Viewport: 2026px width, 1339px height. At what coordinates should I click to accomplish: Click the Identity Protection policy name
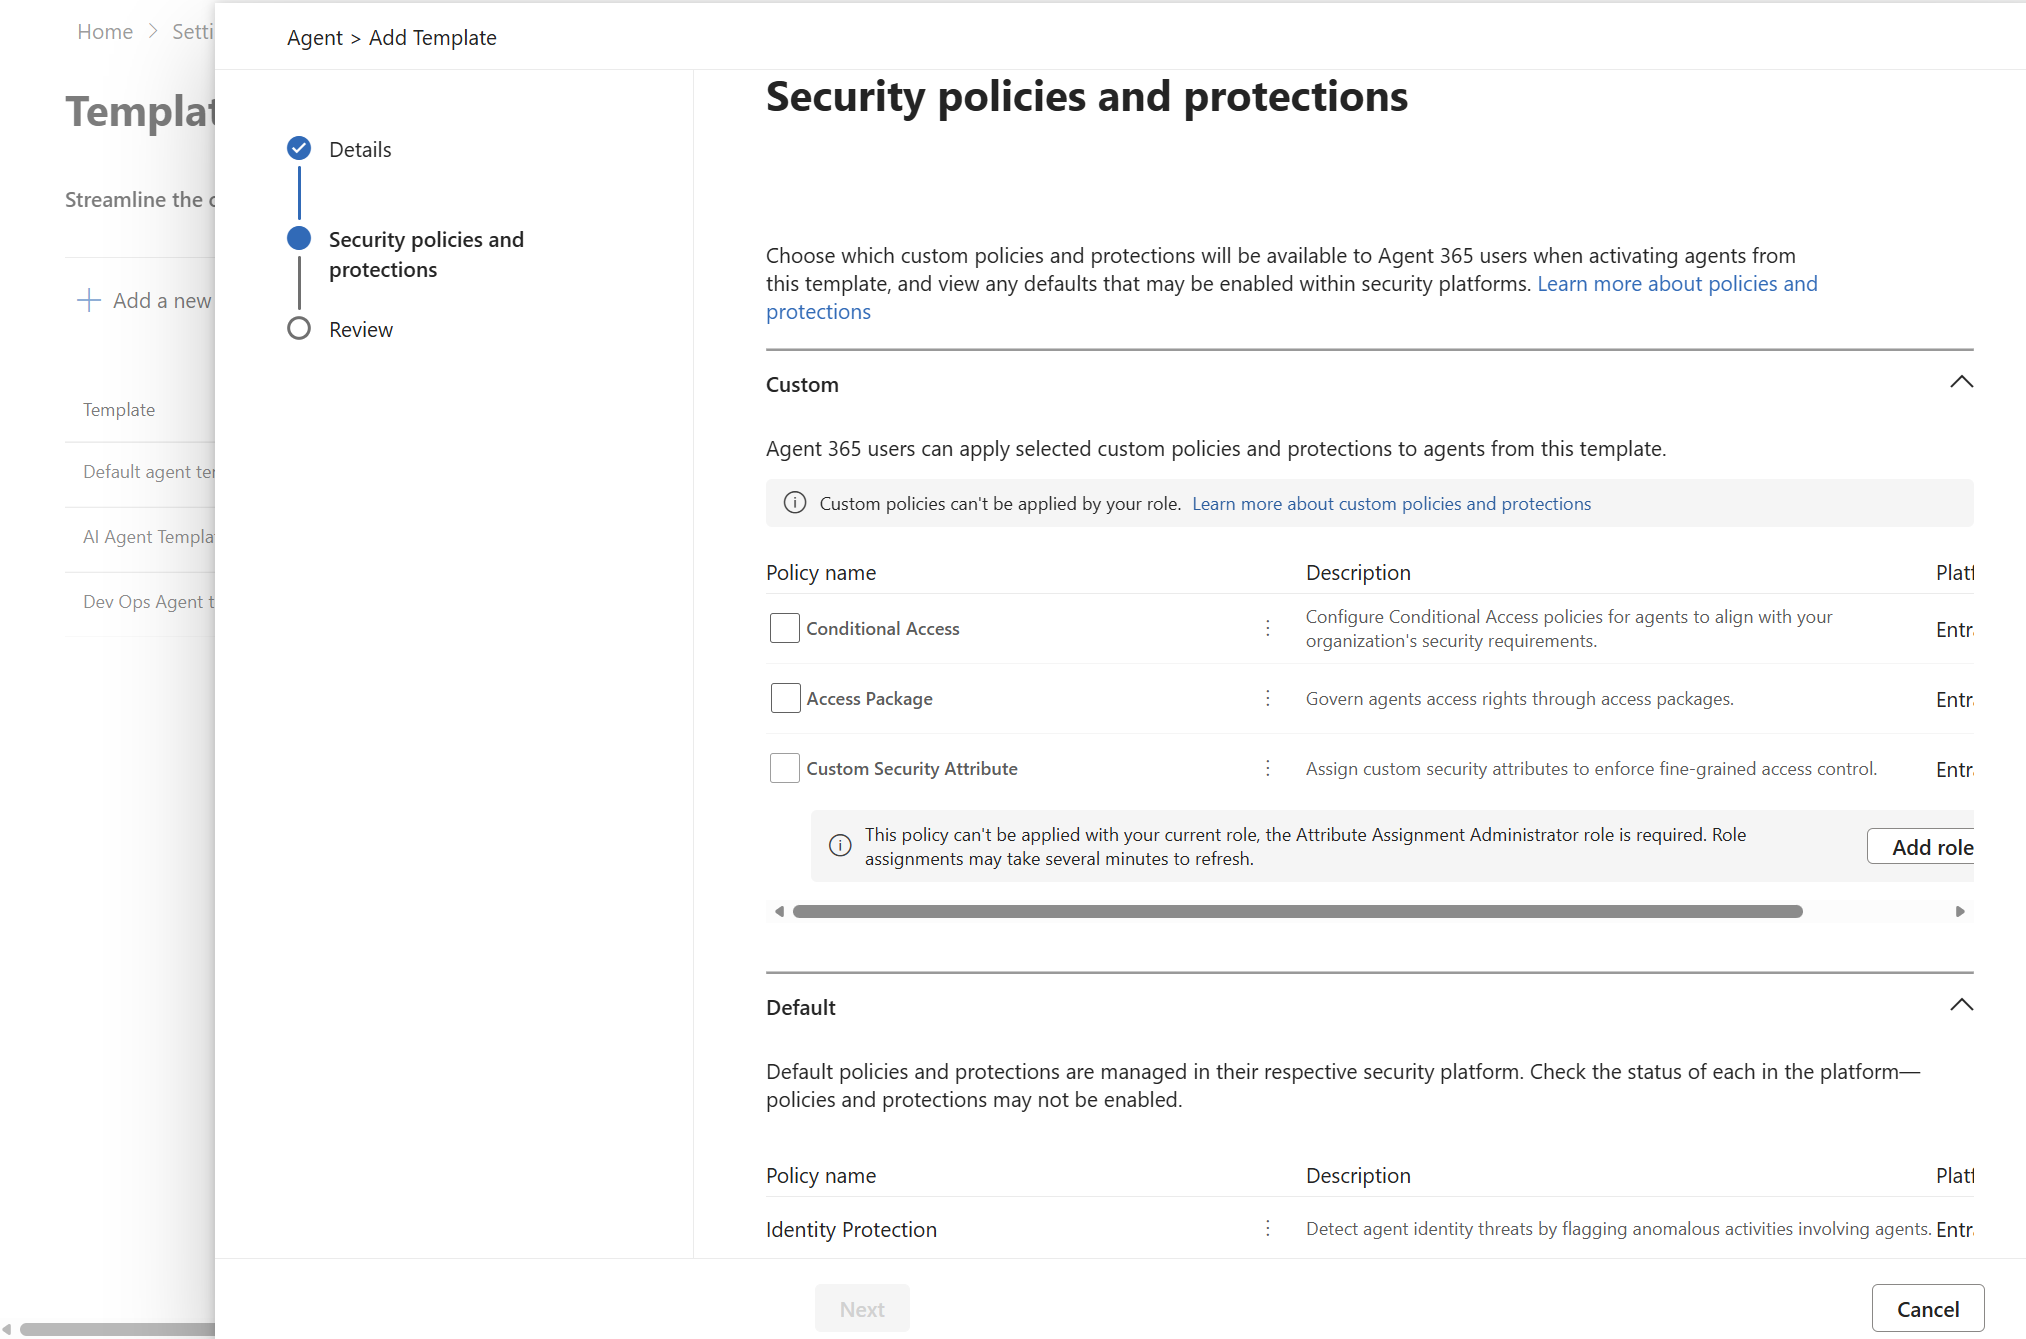[851, 1230]
